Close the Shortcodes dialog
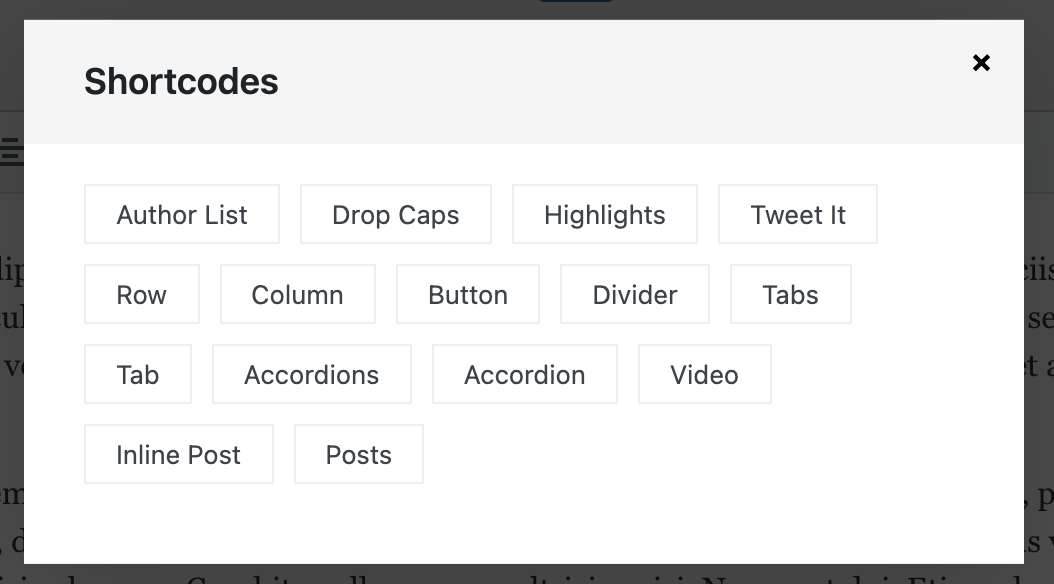 981,63
